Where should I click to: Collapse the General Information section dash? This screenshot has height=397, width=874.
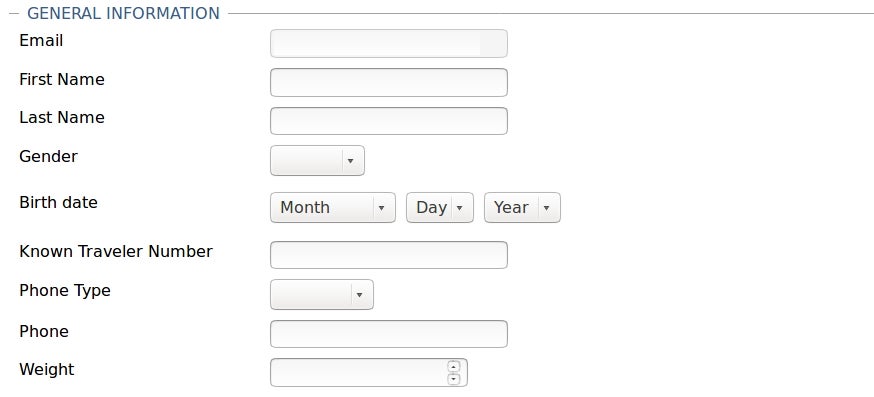[14, 13]
